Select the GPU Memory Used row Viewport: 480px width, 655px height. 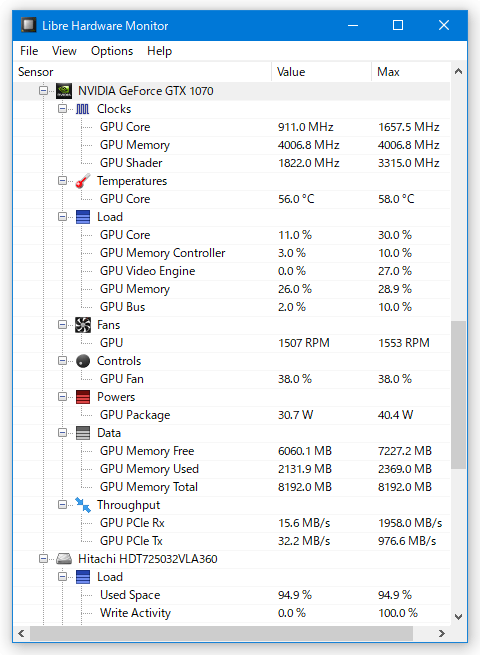(232, 469)
